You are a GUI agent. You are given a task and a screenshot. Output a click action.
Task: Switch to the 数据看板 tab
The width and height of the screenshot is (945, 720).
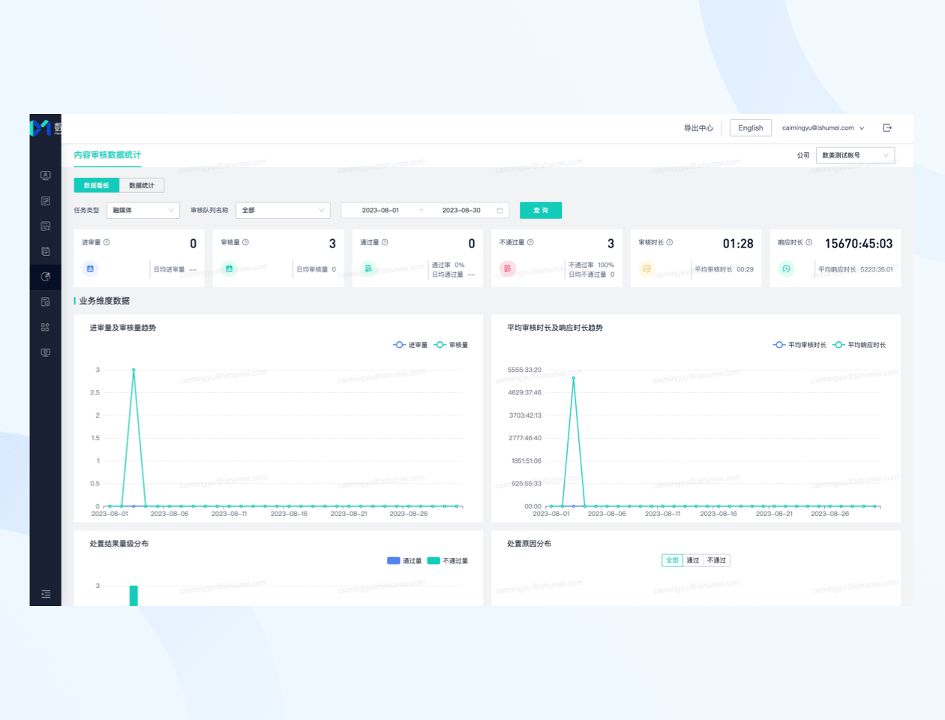[x=96, y=186]
